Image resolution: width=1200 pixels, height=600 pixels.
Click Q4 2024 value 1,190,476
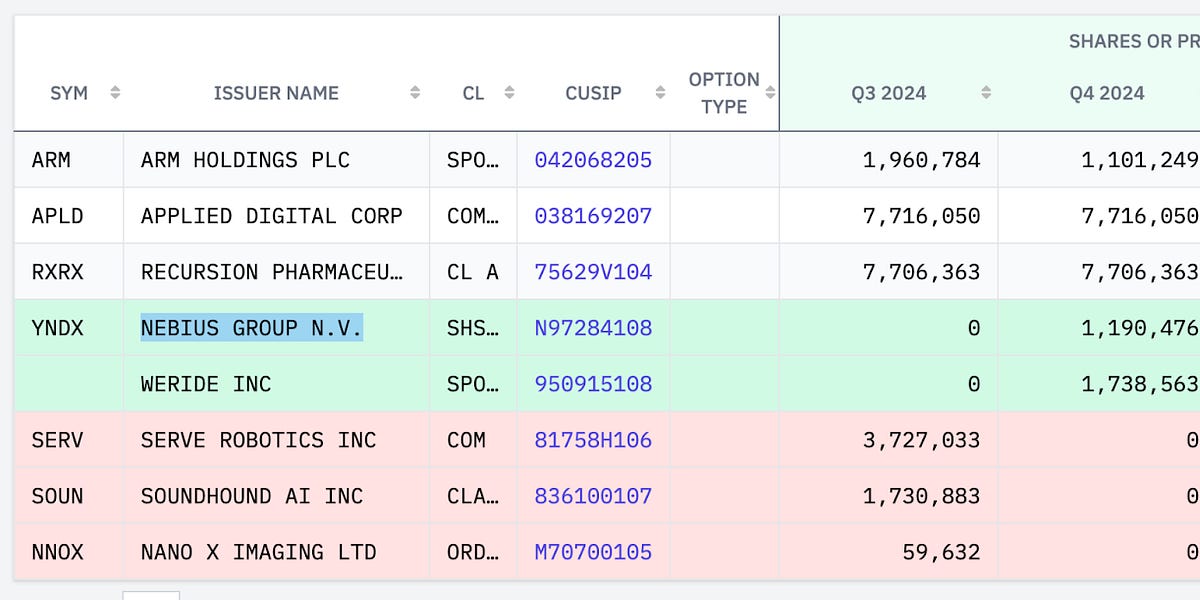(x=1140, y=328)
